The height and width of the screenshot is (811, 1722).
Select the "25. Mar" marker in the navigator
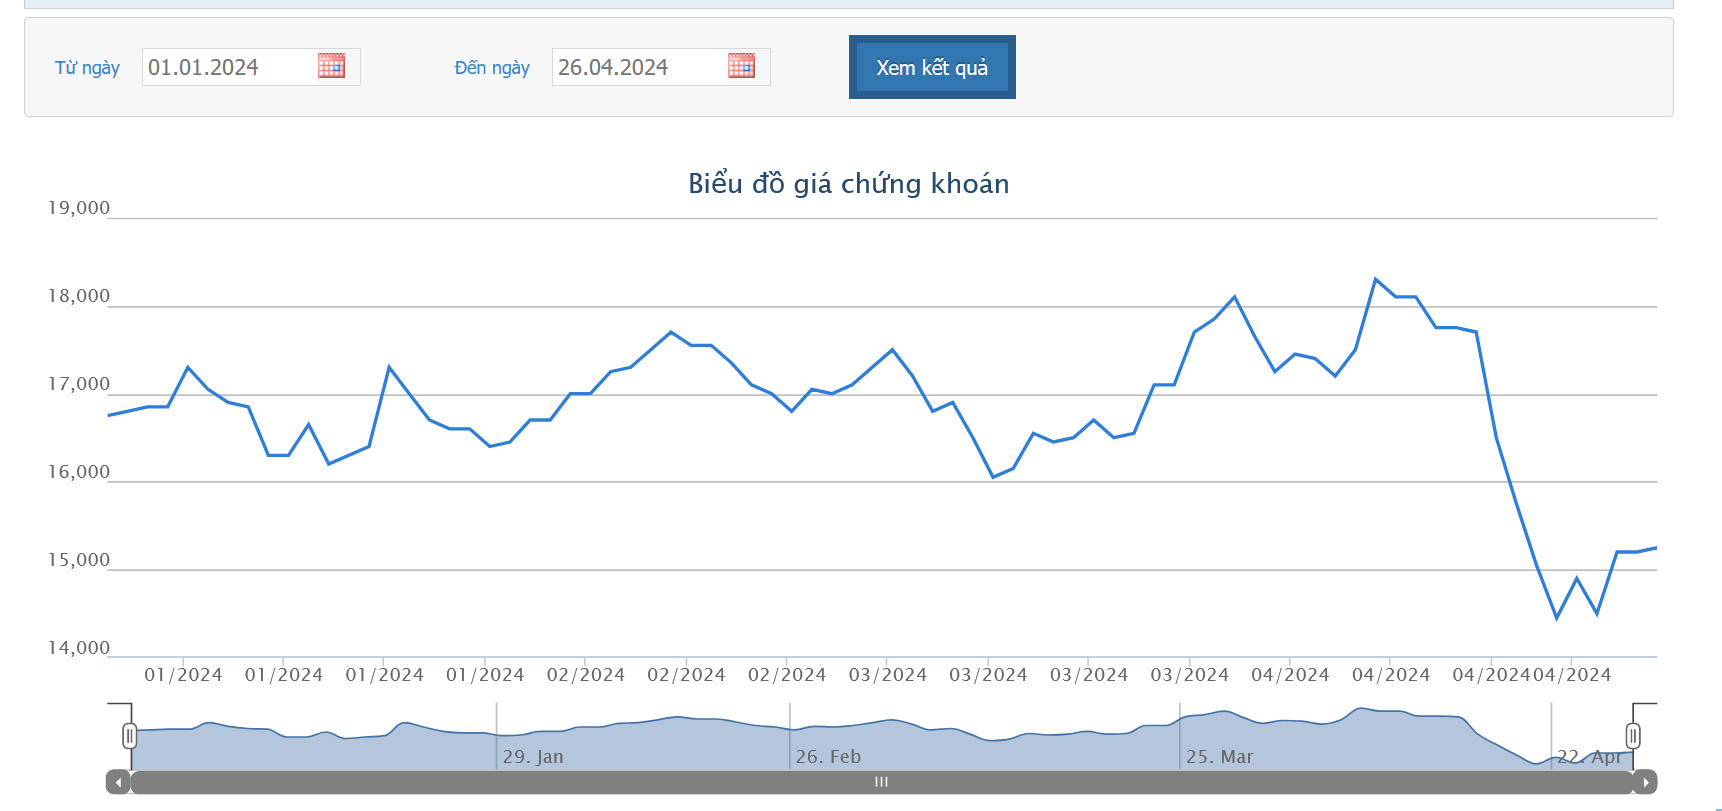pyautogui.click(x=1219, y=757)
